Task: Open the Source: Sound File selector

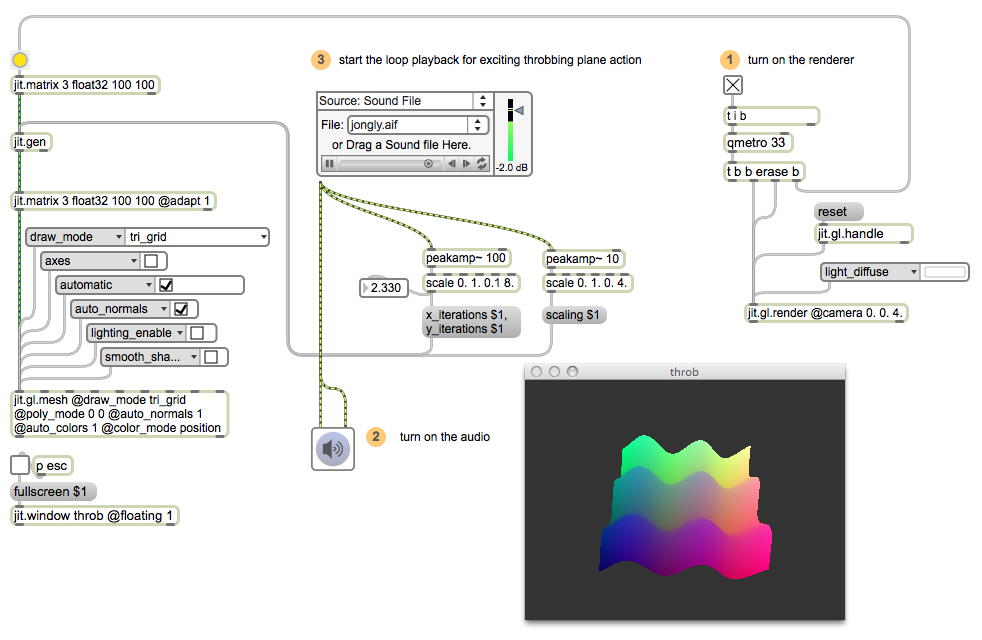Action: [405, 101]
